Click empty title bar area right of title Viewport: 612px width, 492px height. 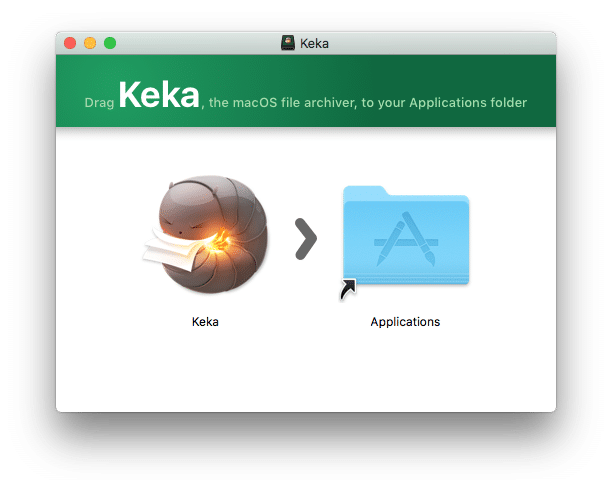click(x=450, y=43)
